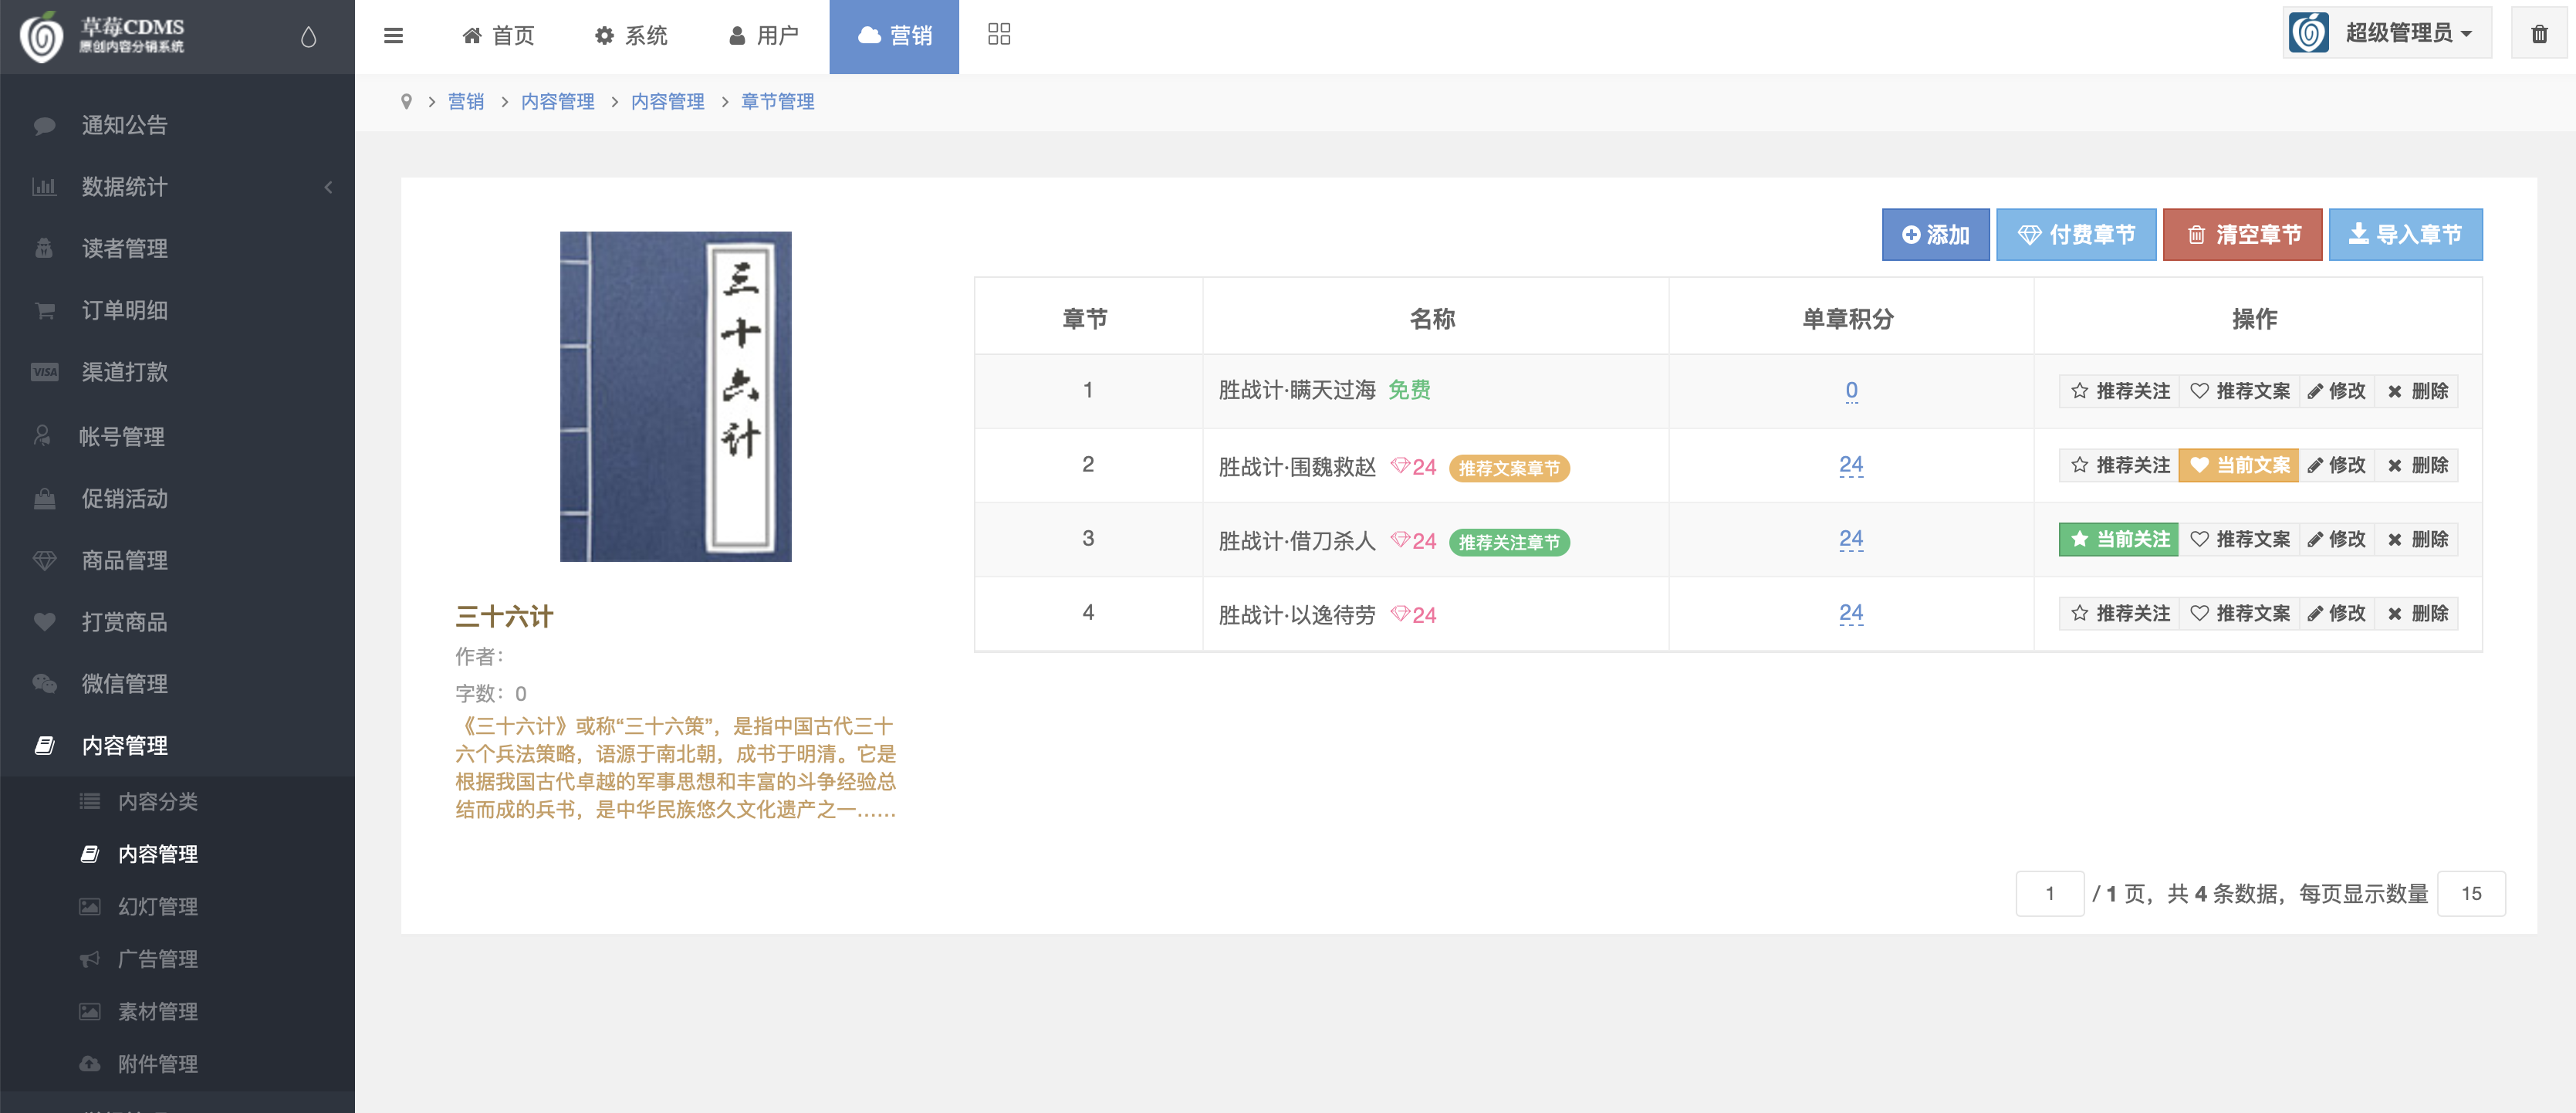Viewport: 2576px width, 1113px height.
Task: Click score 24 for 以逸待劳 chapter
Action: click(1851, 613)
